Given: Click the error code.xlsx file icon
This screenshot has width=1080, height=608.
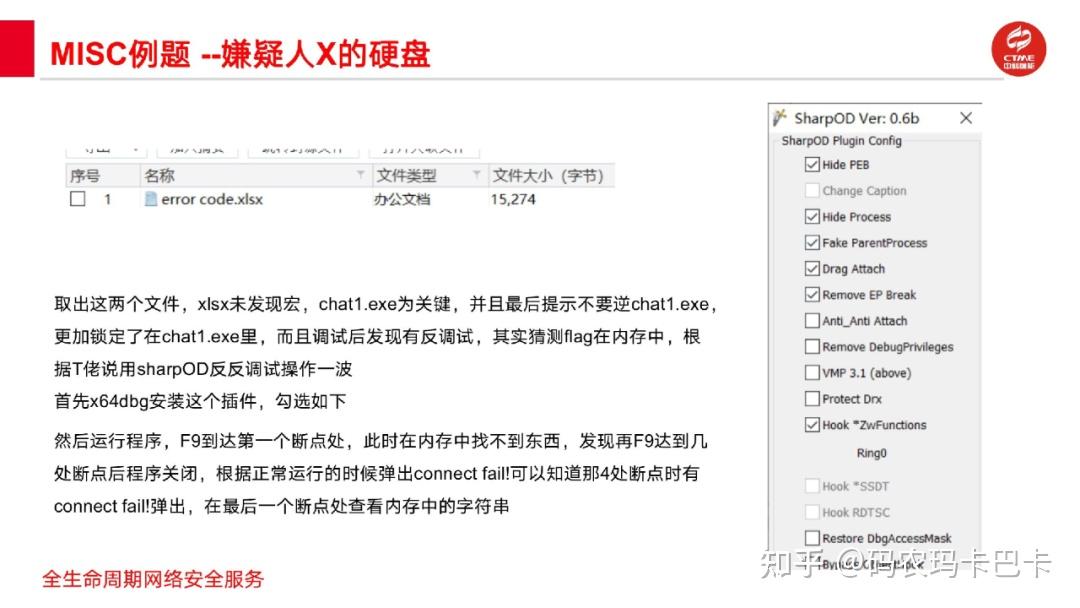Looking at the screenshot, I should (151, 199).
